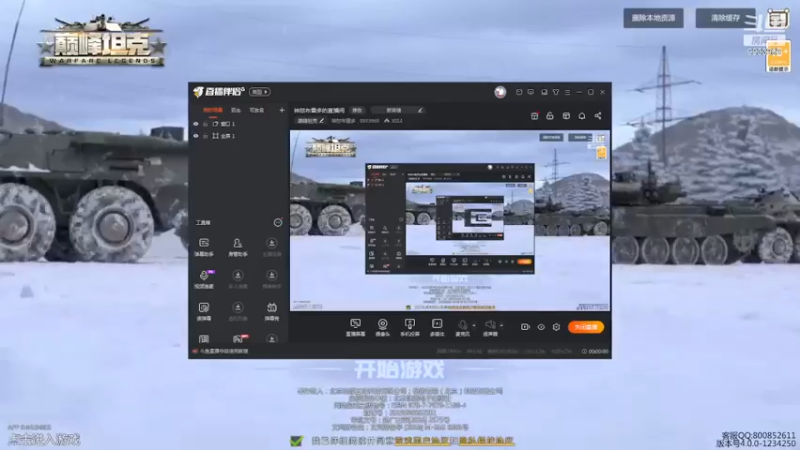
Task: Toggle visibility of 全屏 1 source
Action: [x=195, y=136]
